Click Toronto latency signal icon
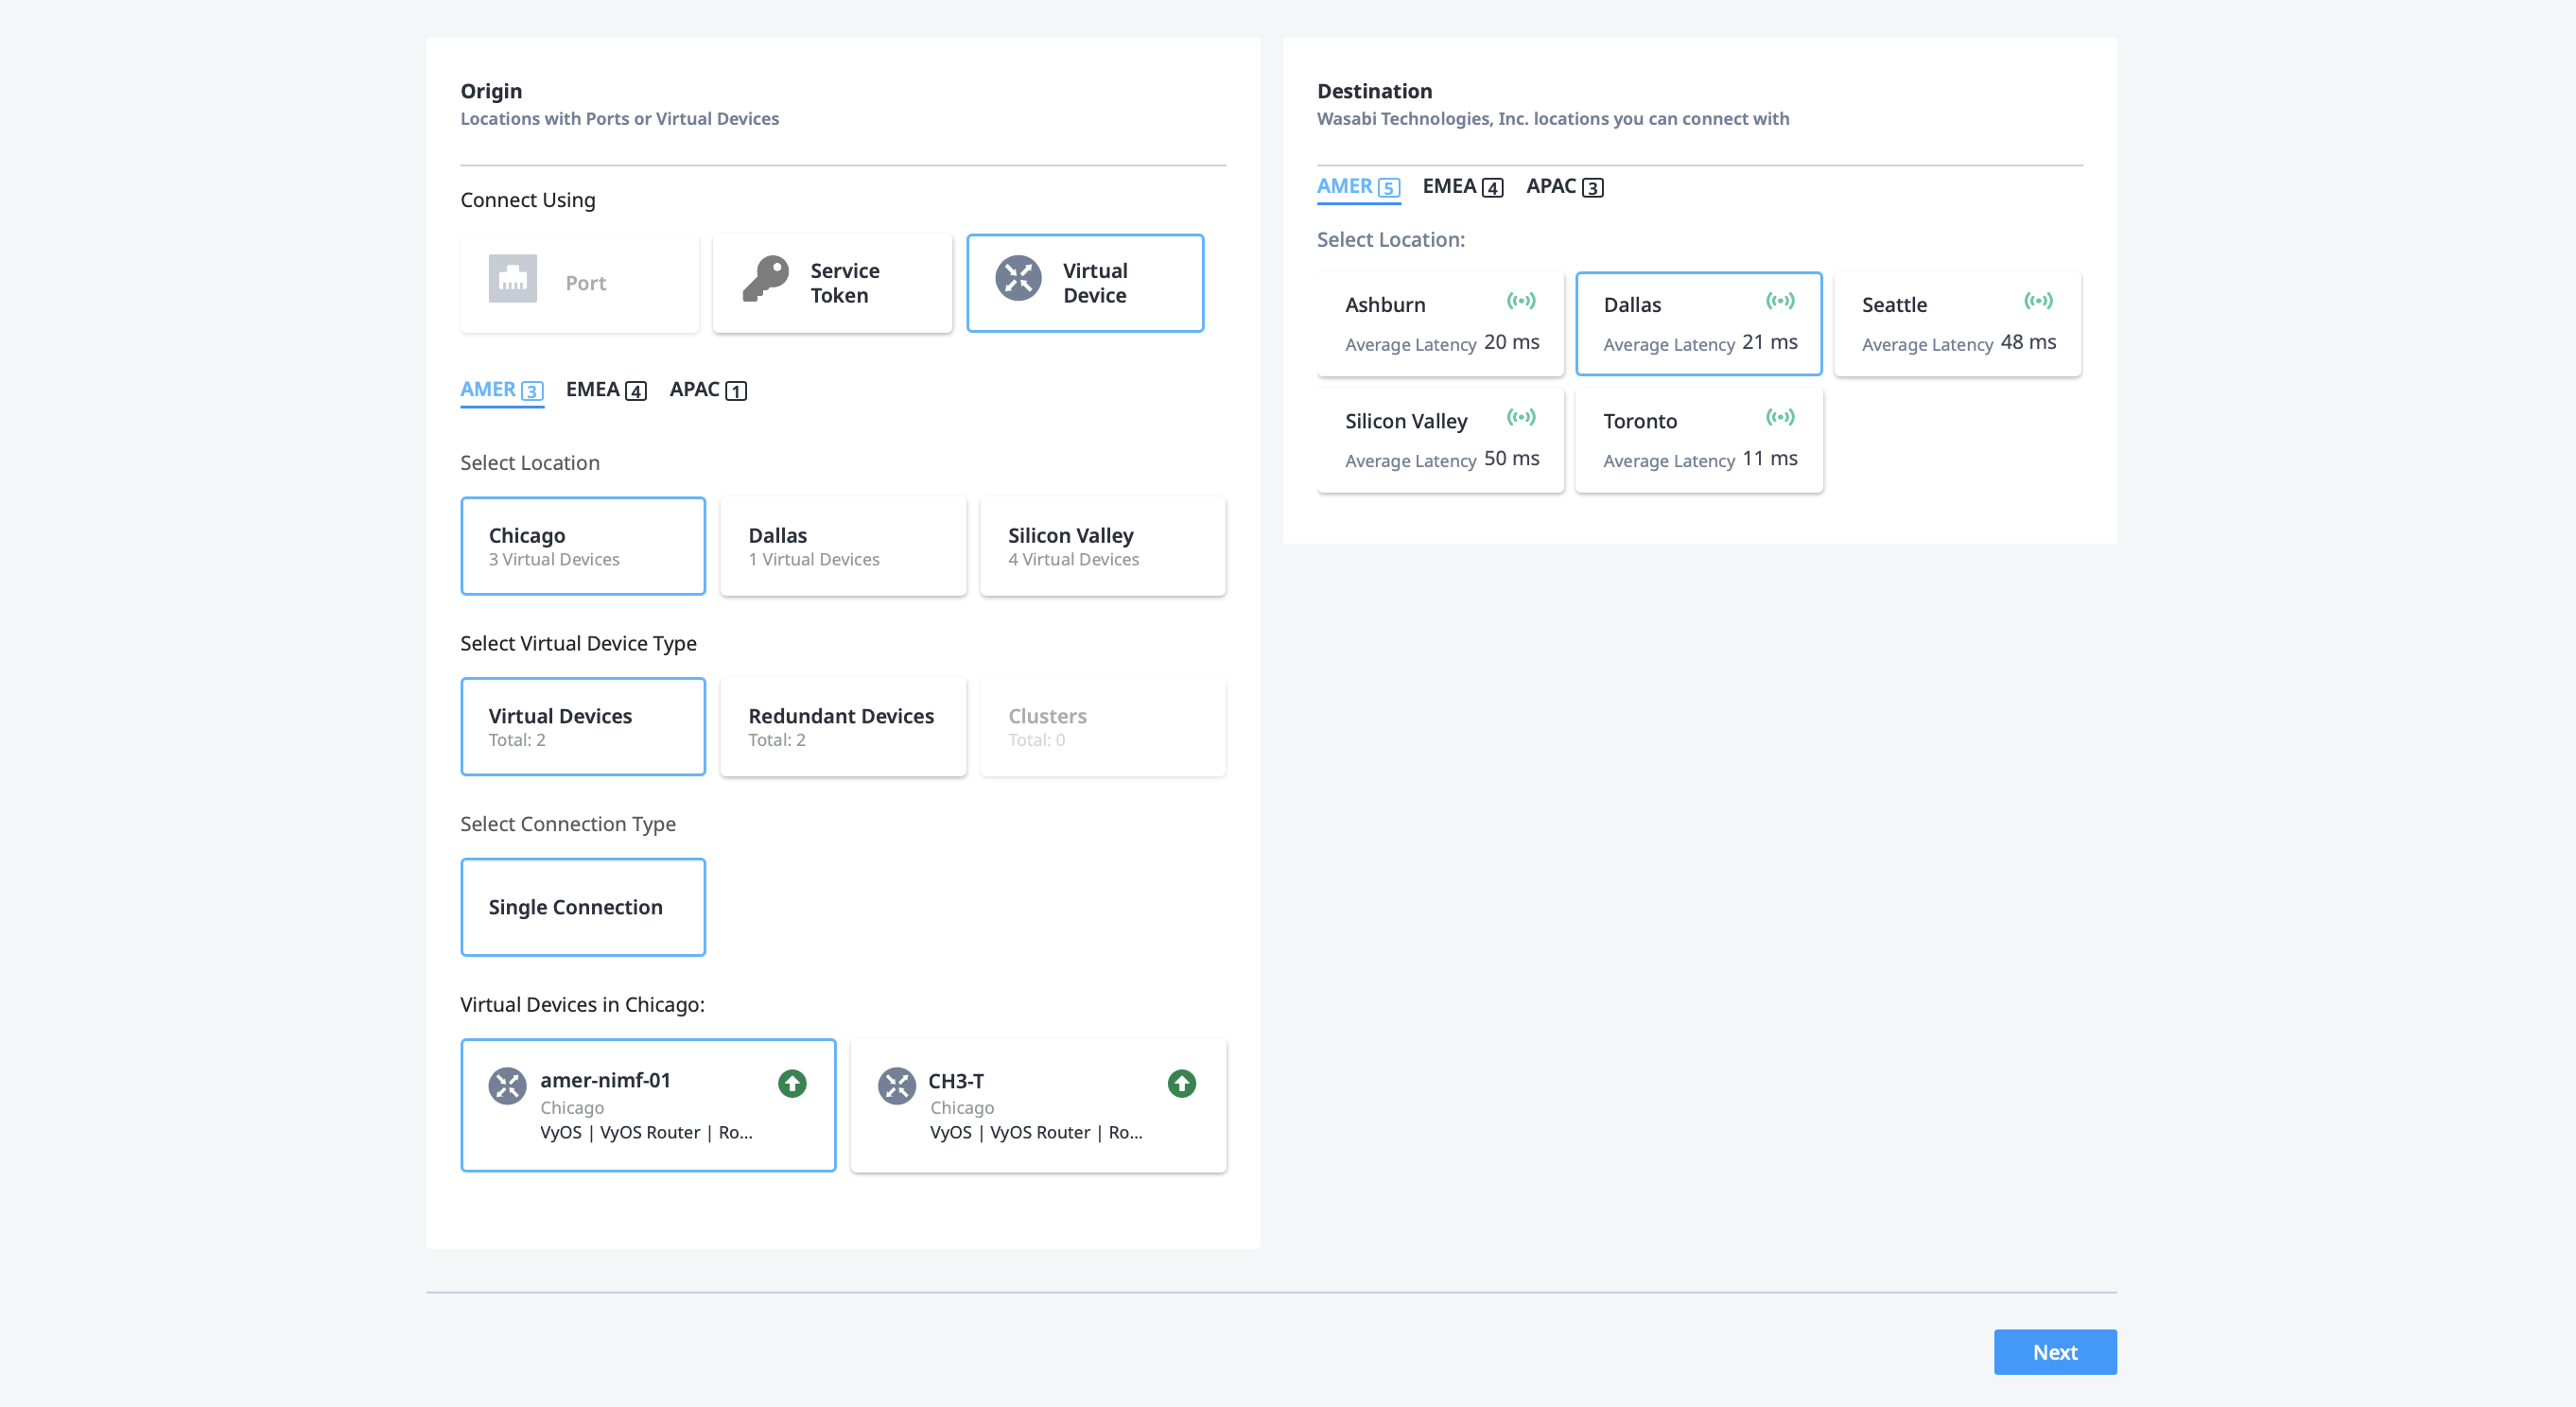 (1780, 417)
